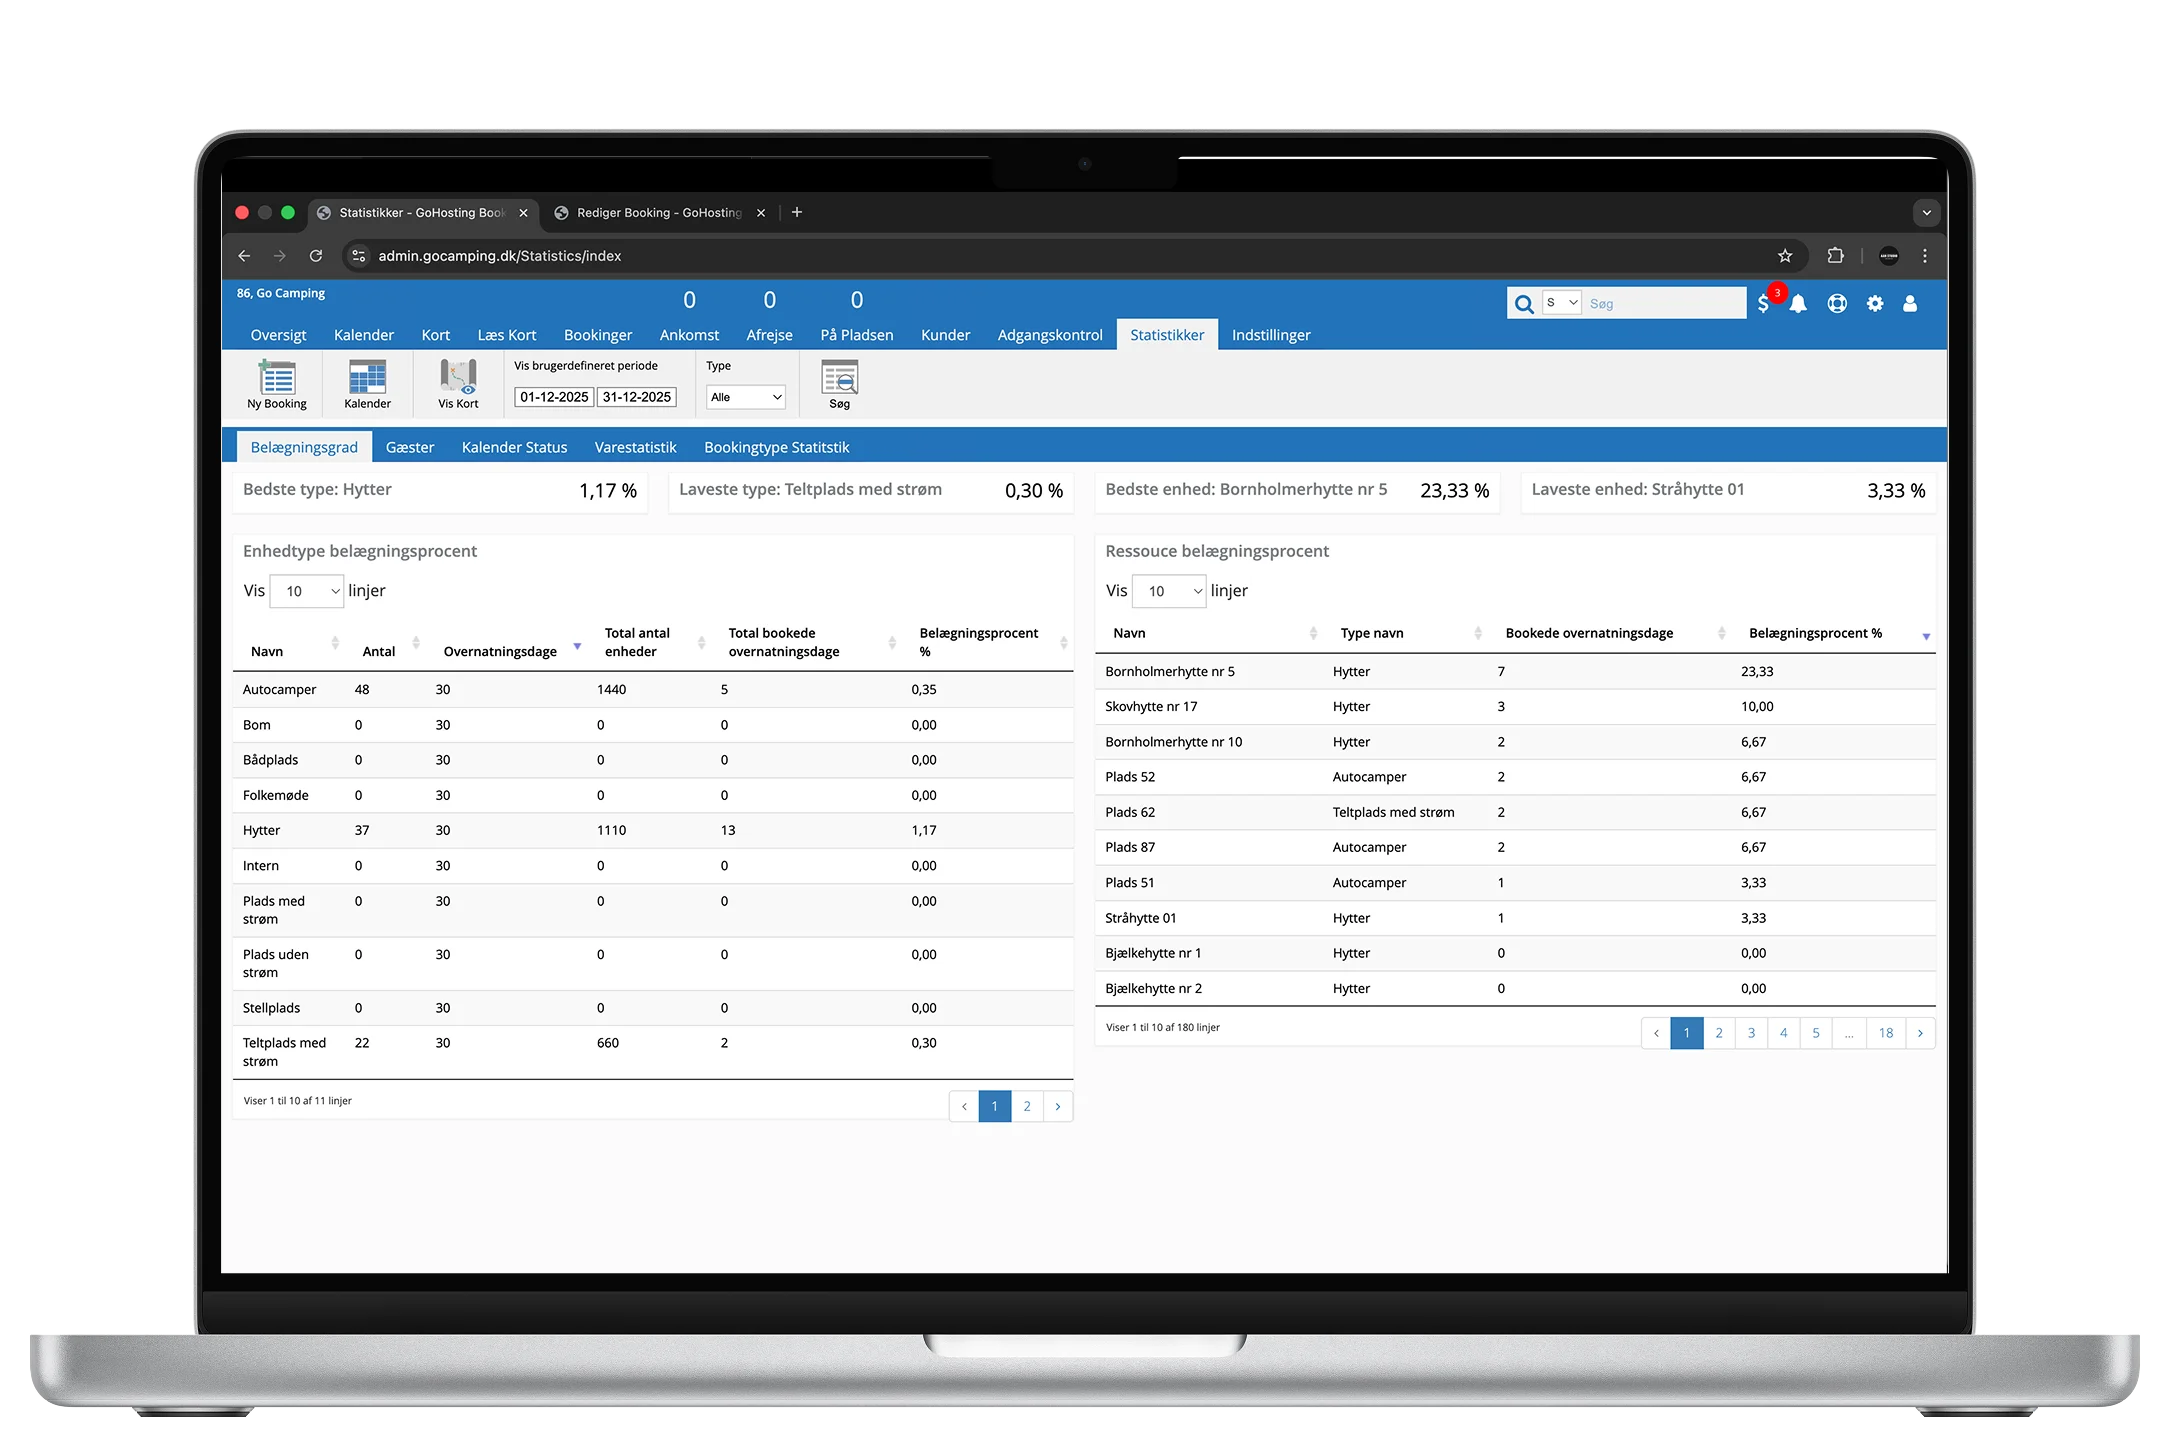Switch to the Kalender Status tab

coord(514,447)
